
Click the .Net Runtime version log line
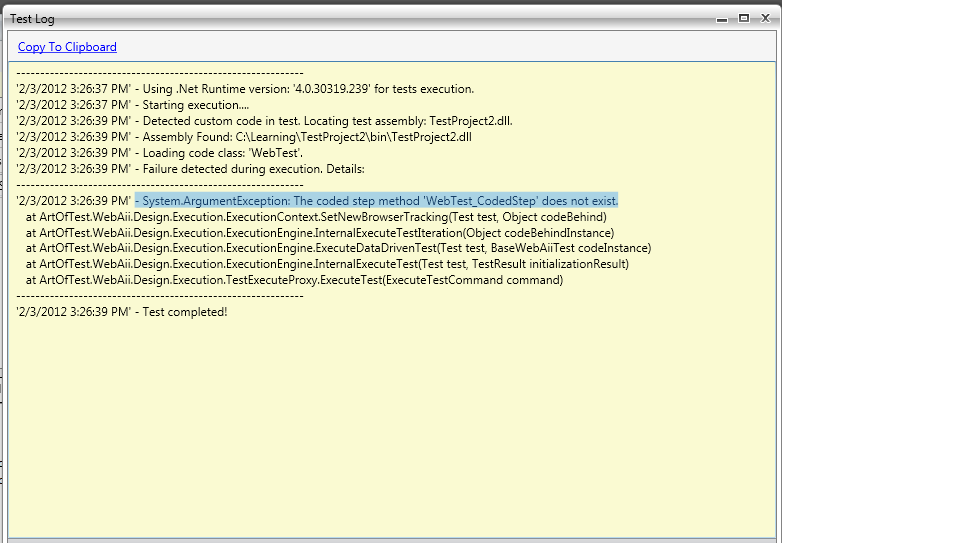pyautogui.click(x=245, y=89)
